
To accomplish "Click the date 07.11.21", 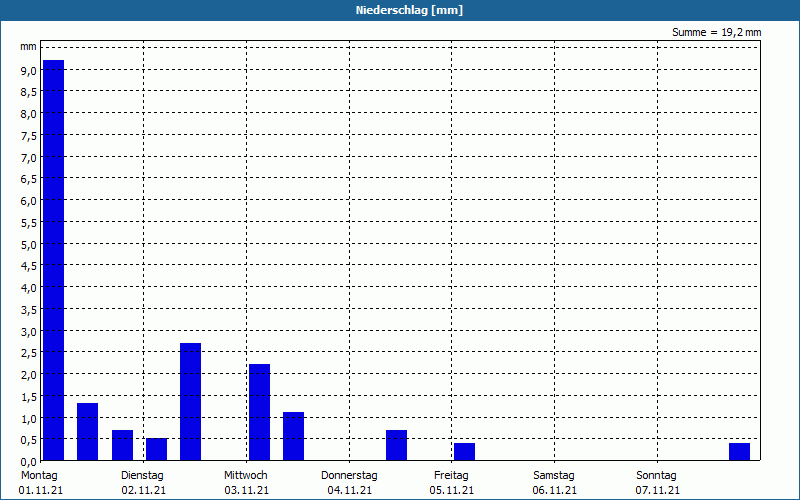I will [658, 490].
